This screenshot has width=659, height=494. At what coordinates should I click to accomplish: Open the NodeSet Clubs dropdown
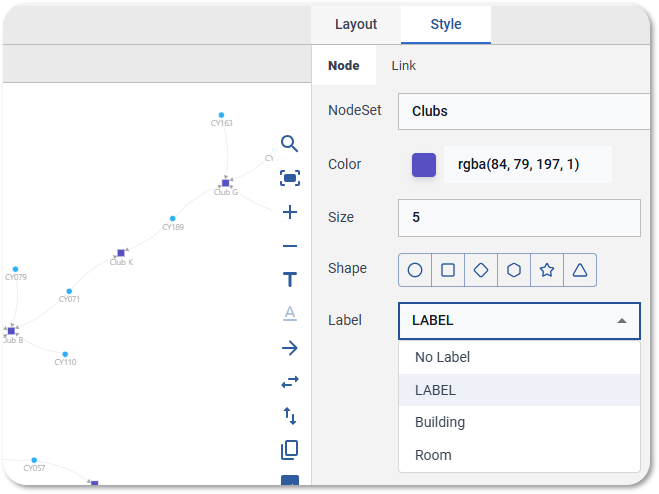point(524,111)
